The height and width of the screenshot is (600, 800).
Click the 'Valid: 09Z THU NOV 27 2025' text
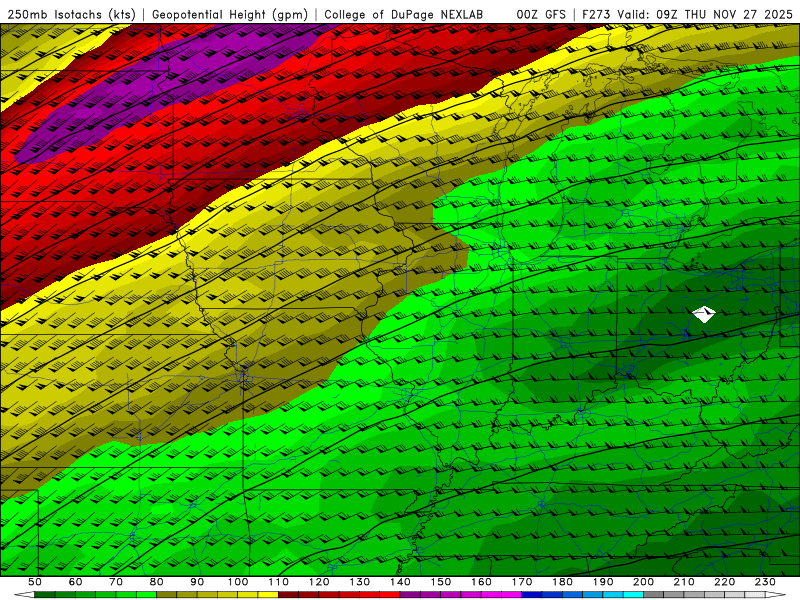(705, 14)
